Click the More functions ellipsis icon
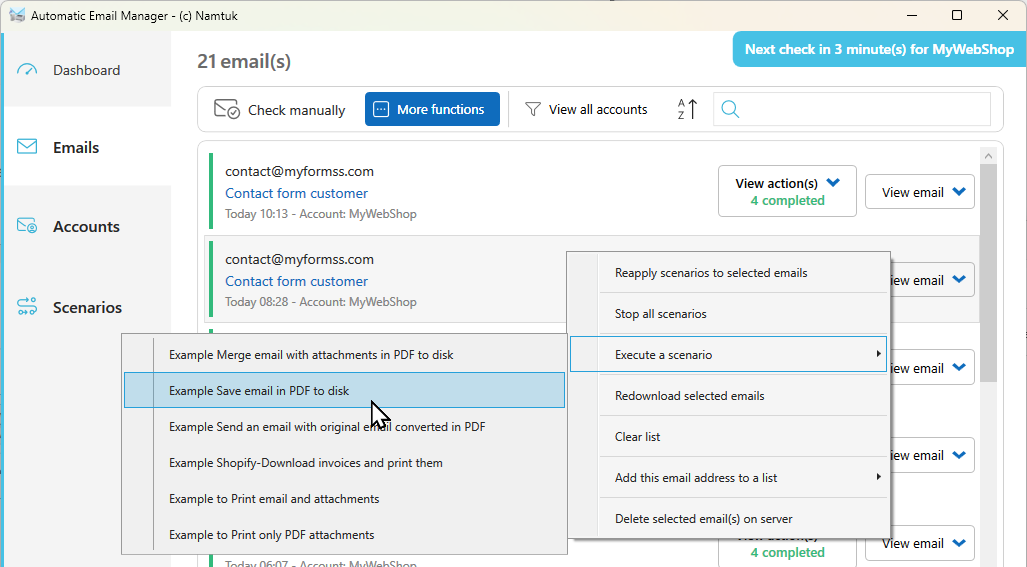The image size is (1027, 567). point(381,109)
